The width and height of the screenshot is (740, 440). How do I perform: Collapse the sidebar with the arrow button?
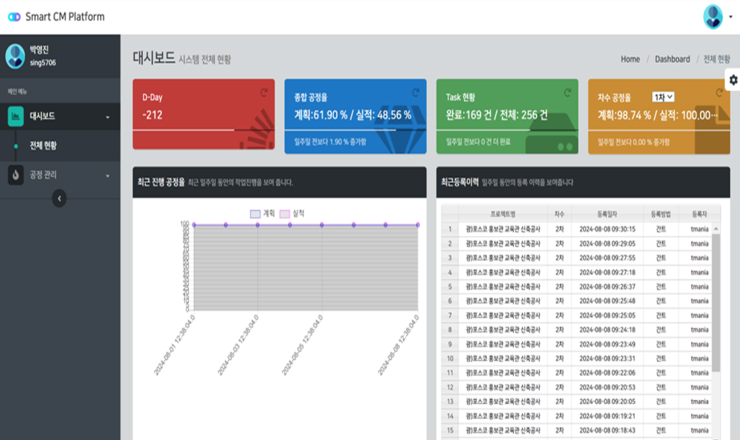tap(59, 199)
